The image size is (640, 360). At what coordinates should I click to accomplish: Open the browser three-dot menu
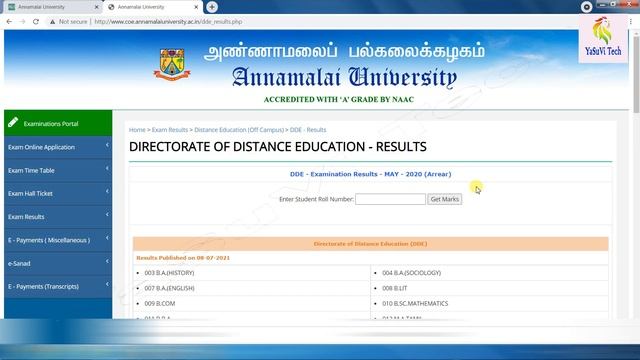pos(631,22)
